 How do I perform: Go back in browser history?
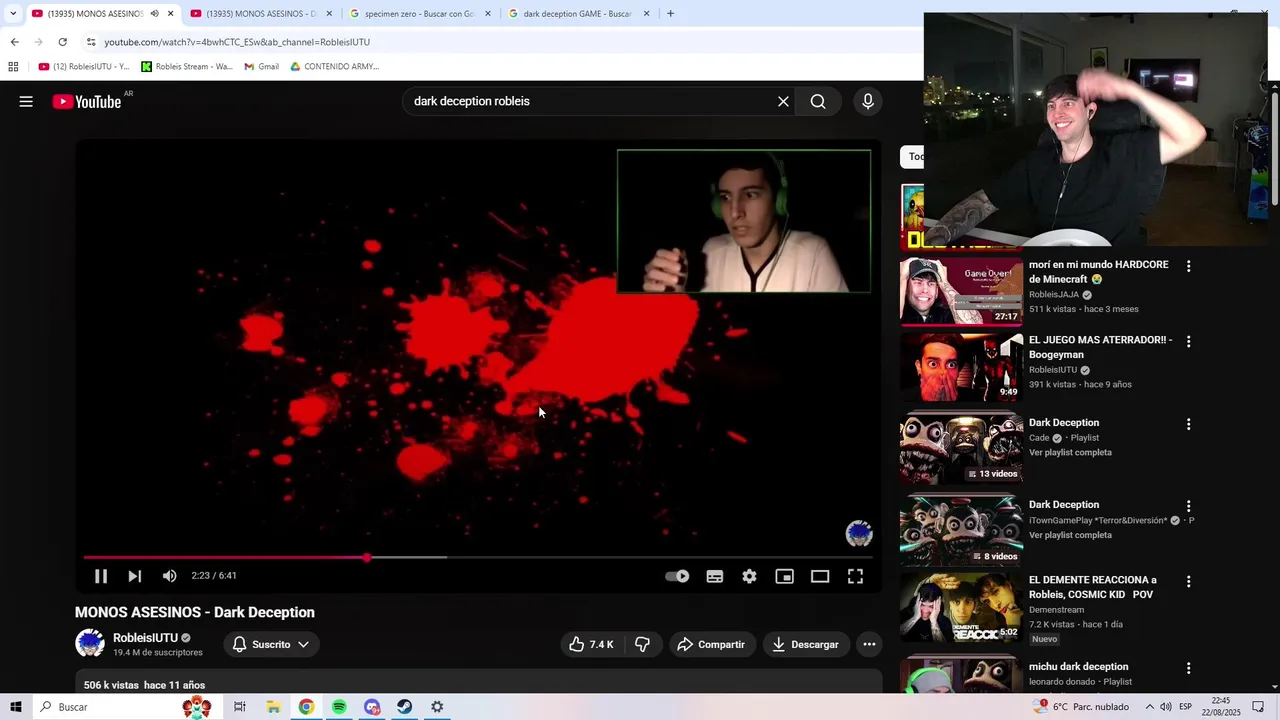click(x=14, y=42)
